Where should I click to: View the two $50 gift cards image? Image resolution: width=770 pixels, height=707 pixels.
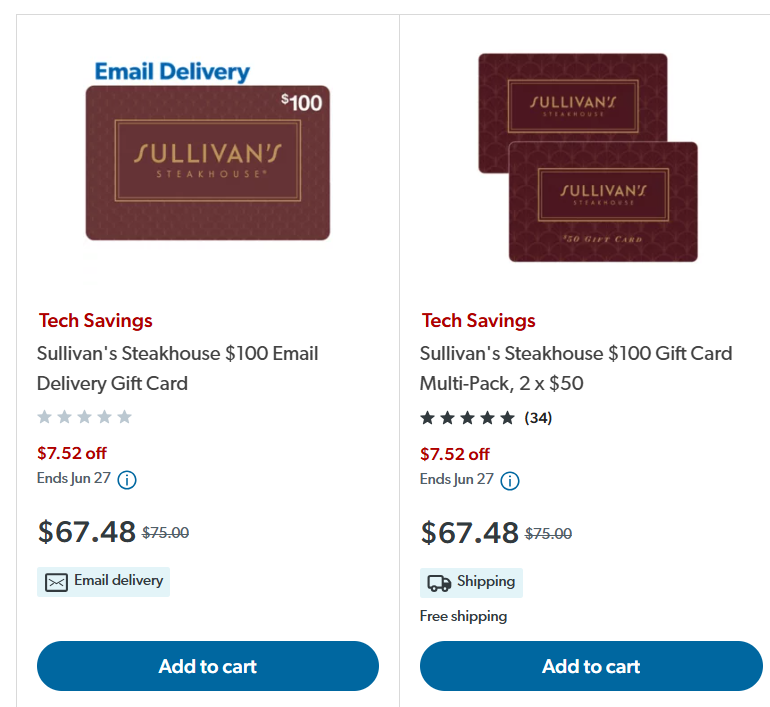pos(588,158)
